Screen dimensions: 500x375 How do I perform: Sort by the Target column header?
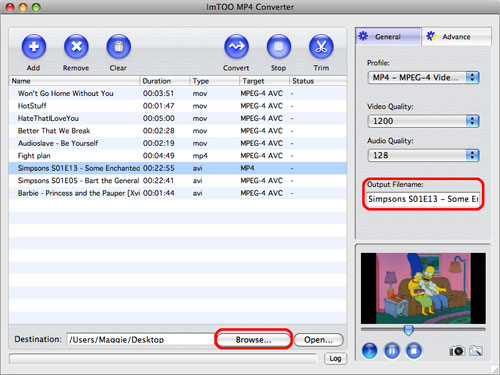264,81
